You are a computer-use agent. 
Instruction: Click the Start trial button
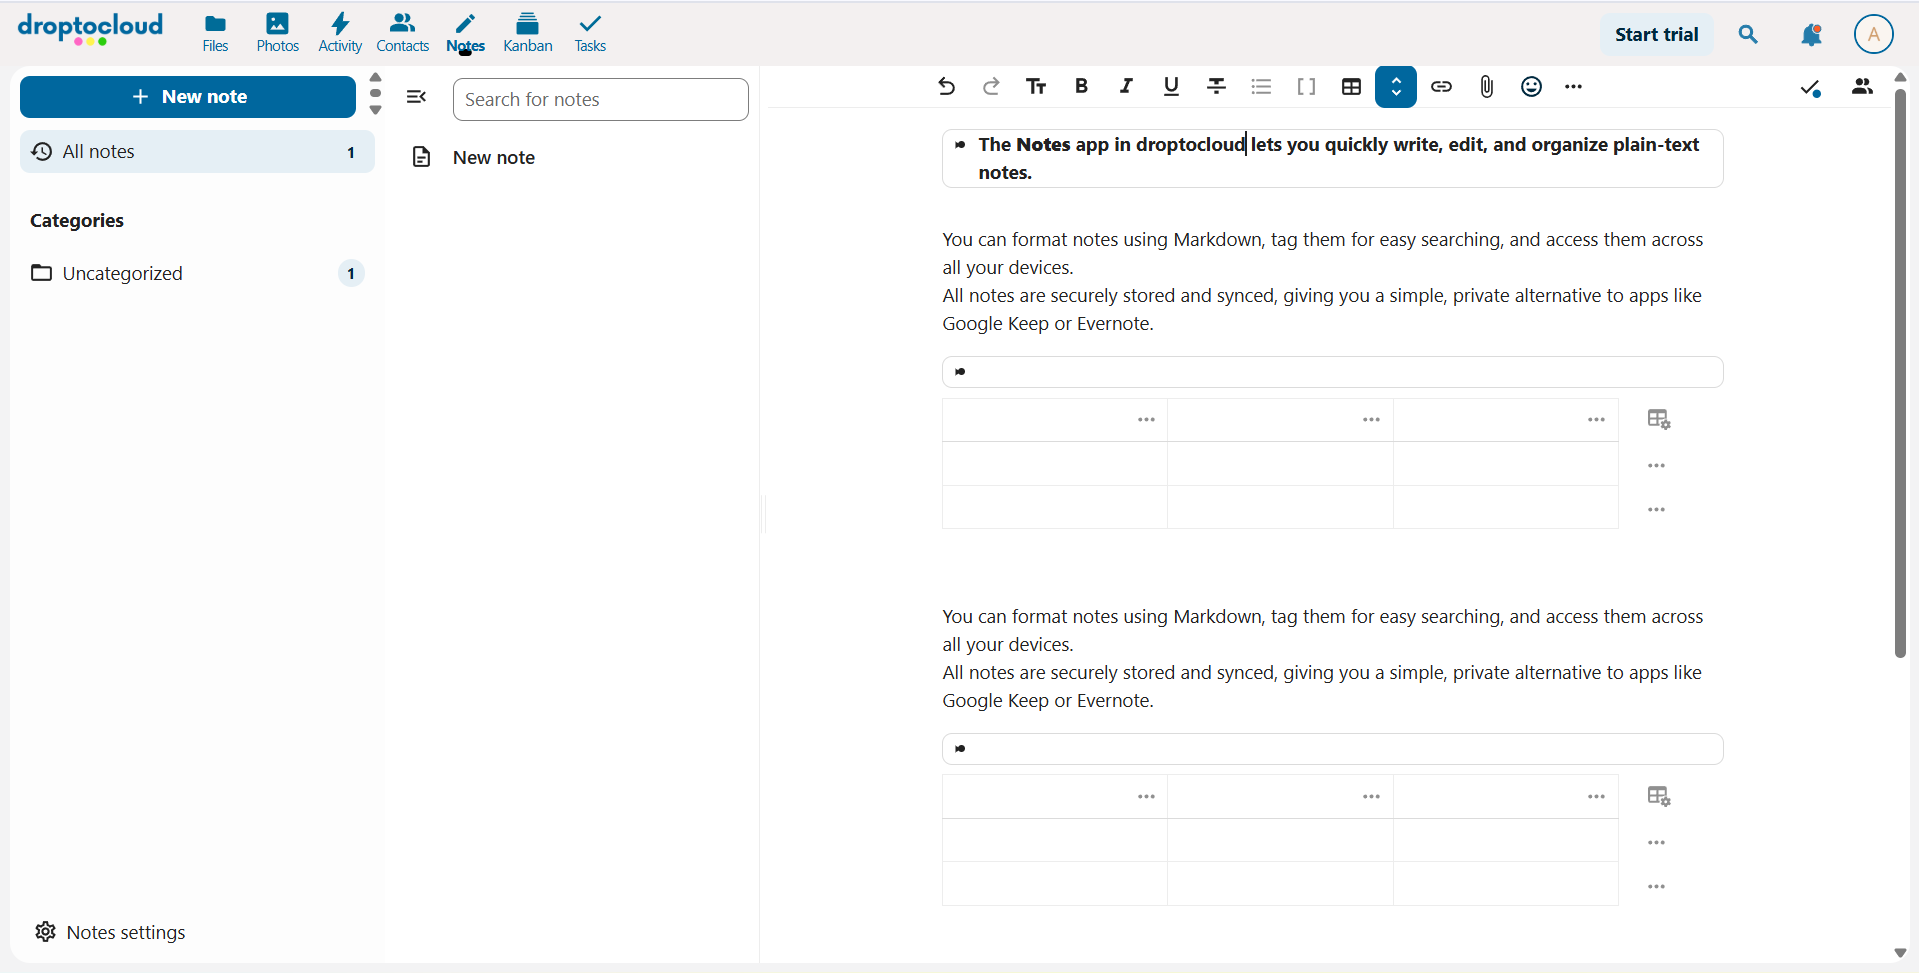pyautogui.click(x=1656, y=35)
